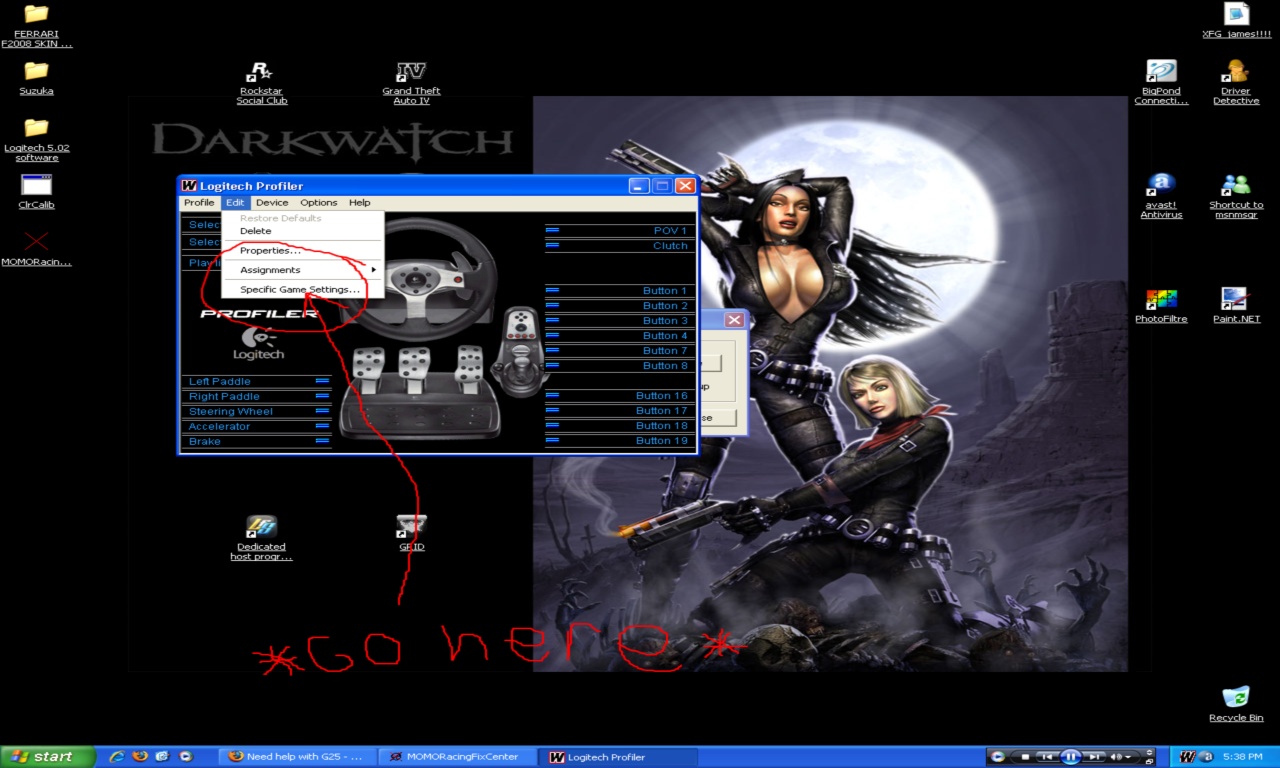This screenshot has height=768, width=1280.
Task: Stop playback in the media player toolbar
Action: point(1025,757)
